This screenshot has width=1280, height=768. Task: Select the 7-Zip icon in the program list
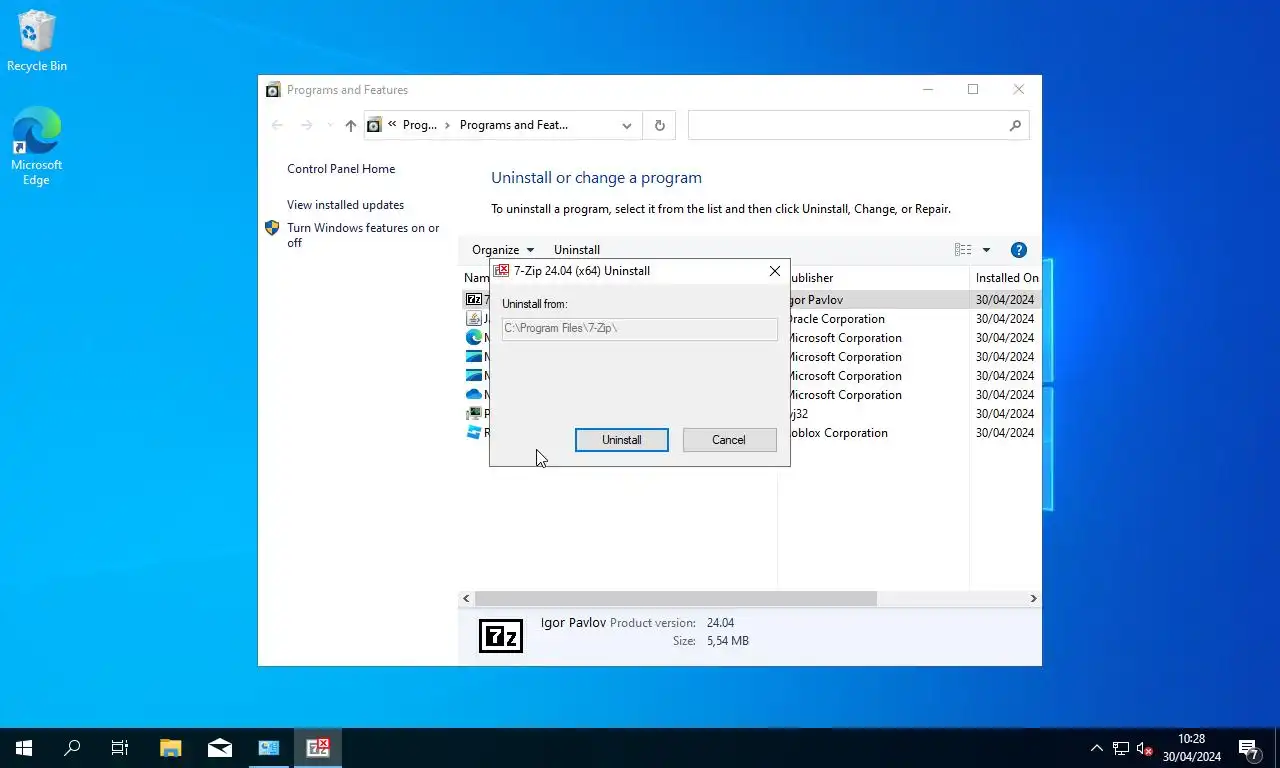point(474,299)
